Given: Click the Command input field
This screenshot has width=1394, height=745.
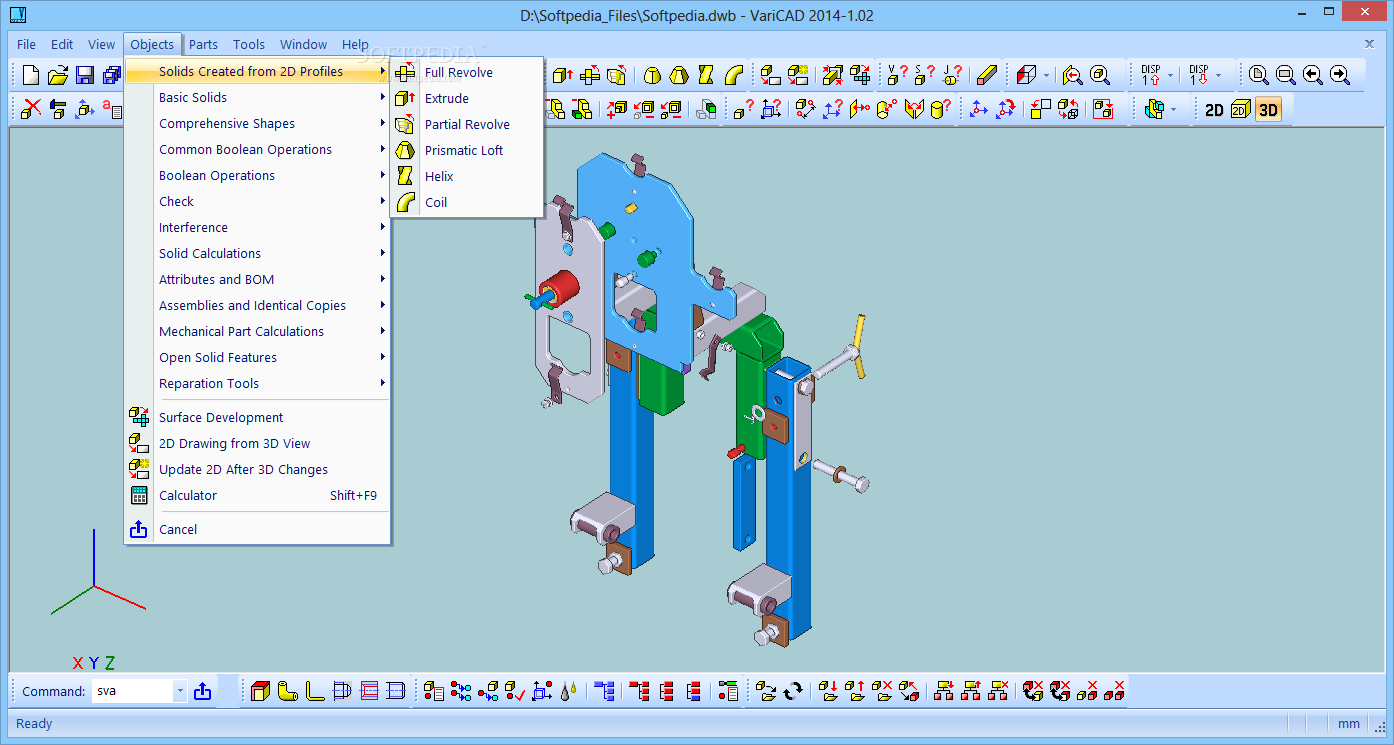Looking at the screenshot, I should [132, 691].
